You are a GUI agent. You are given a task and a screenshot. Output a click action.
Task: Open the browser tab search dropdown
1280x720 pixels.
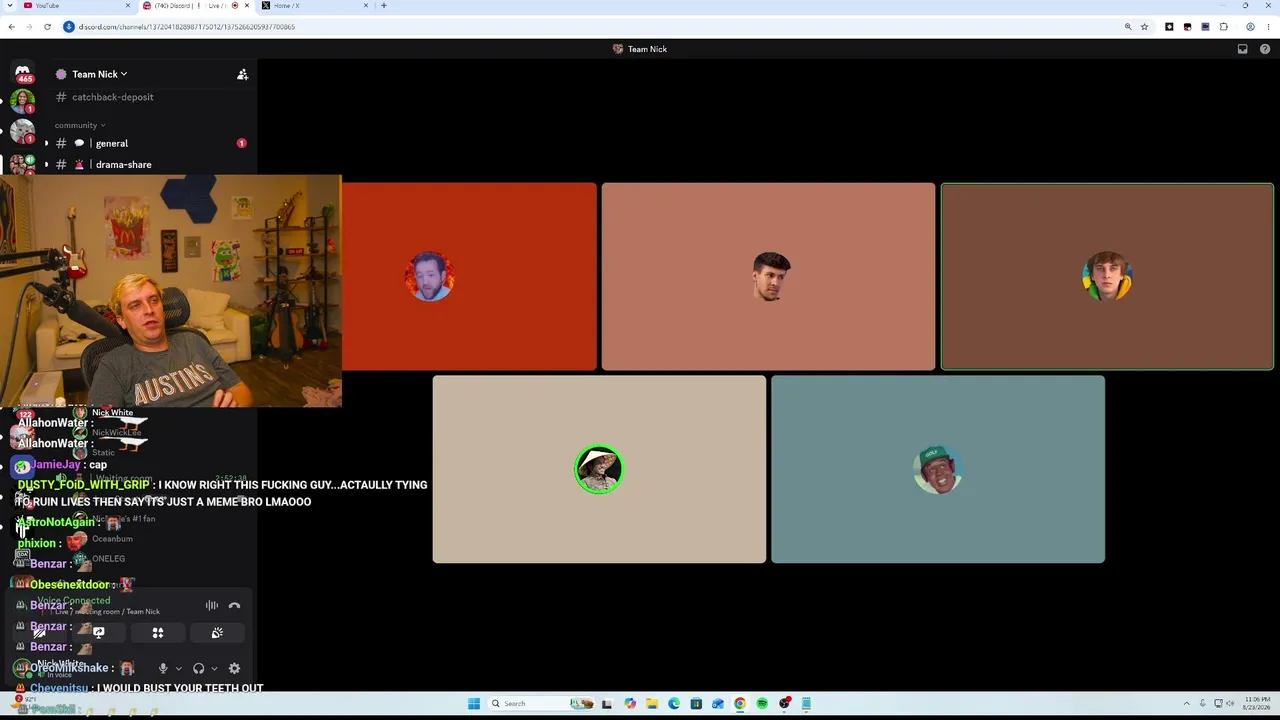10,6
